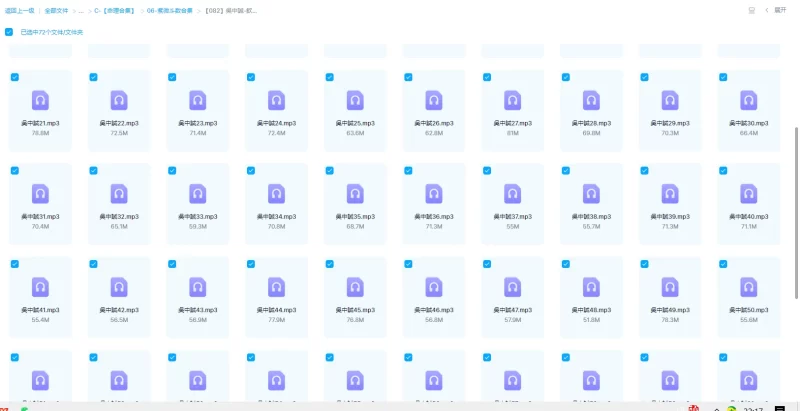Uncheck the checkbox on 吴中誠25.mp3
The width and height of the screenshot is (800, 411).
point(328,77)
